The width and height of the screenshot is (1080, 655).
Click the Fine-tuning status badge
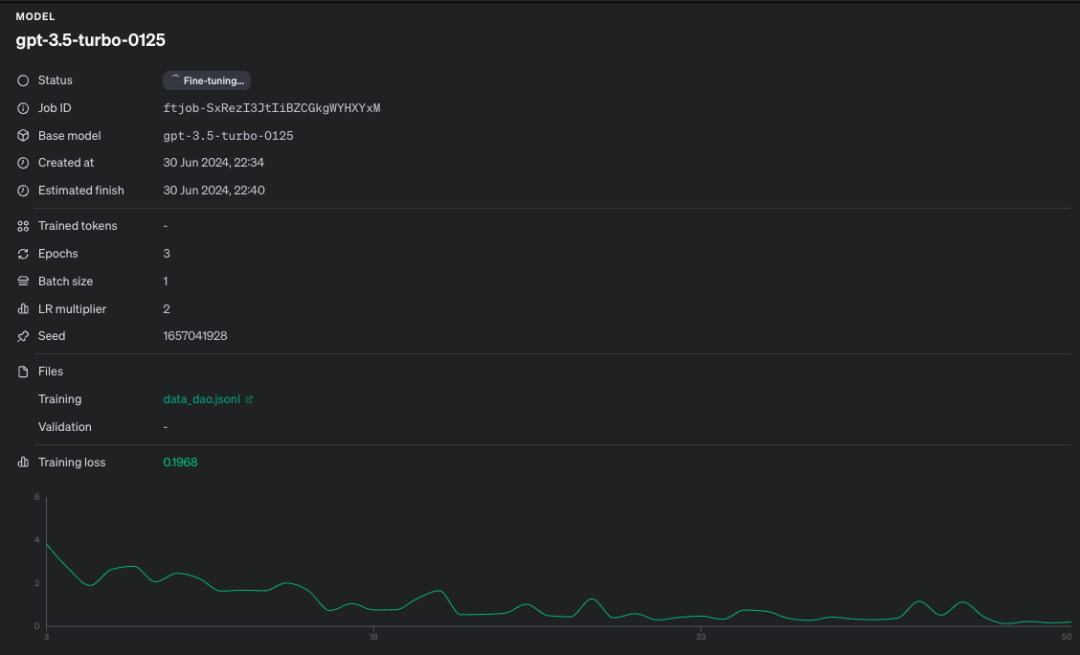click(x=206, y=80)
